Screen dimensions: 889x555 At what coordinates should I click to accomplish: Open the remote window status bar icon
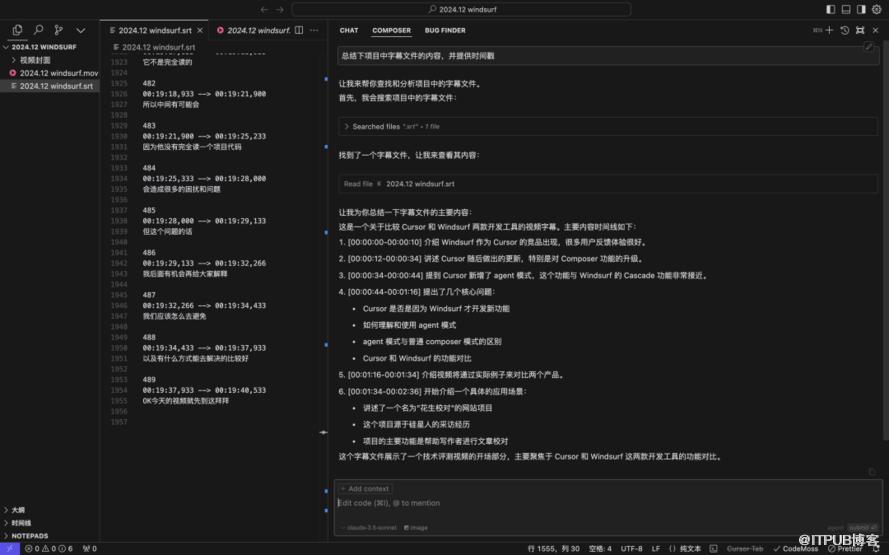pos(10,548)
